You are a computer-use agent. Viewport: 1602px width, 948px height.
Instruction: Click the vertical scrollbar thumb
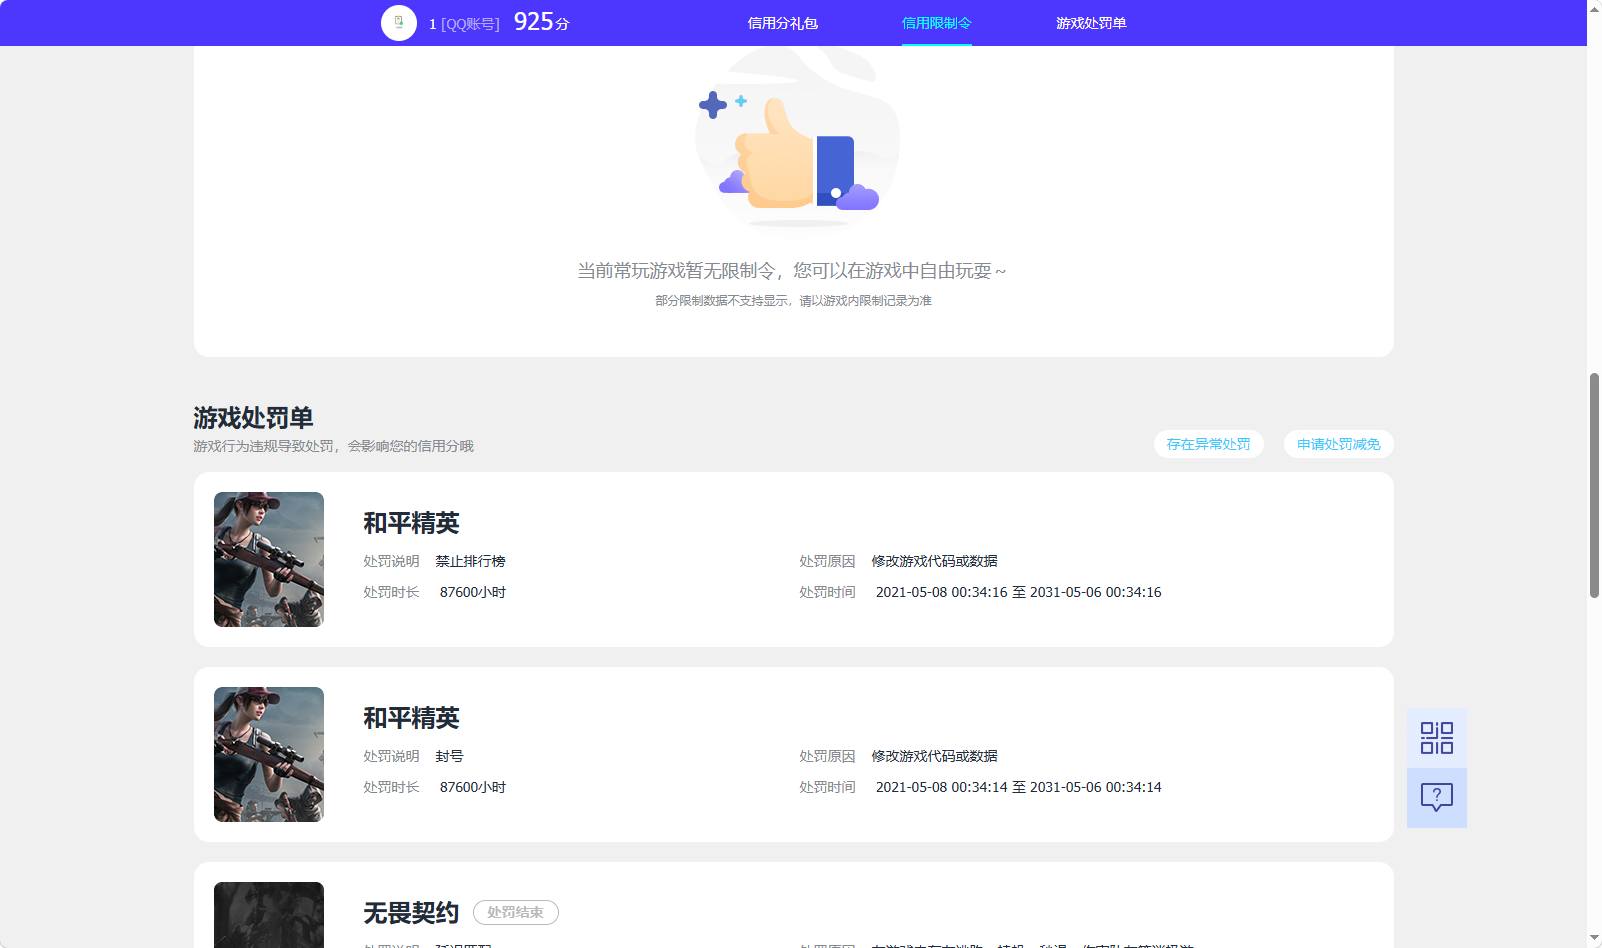tap(1594, 485)
